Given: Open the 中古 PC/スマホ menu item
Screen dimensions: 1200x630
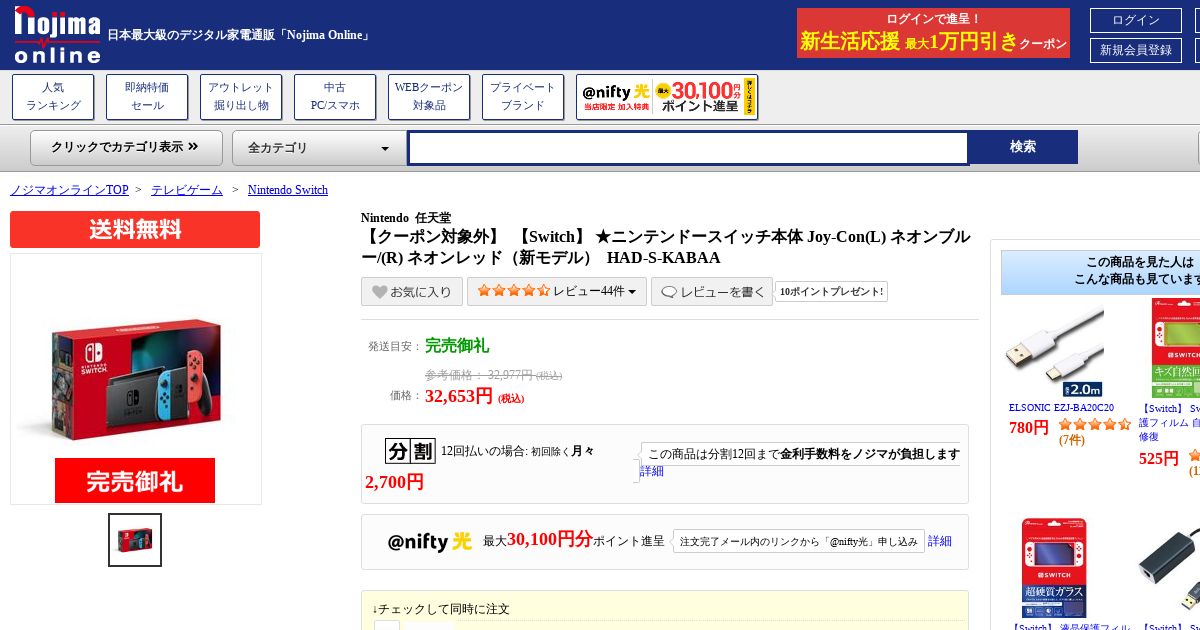Looking at the screenshot, I should click(335, 97).
